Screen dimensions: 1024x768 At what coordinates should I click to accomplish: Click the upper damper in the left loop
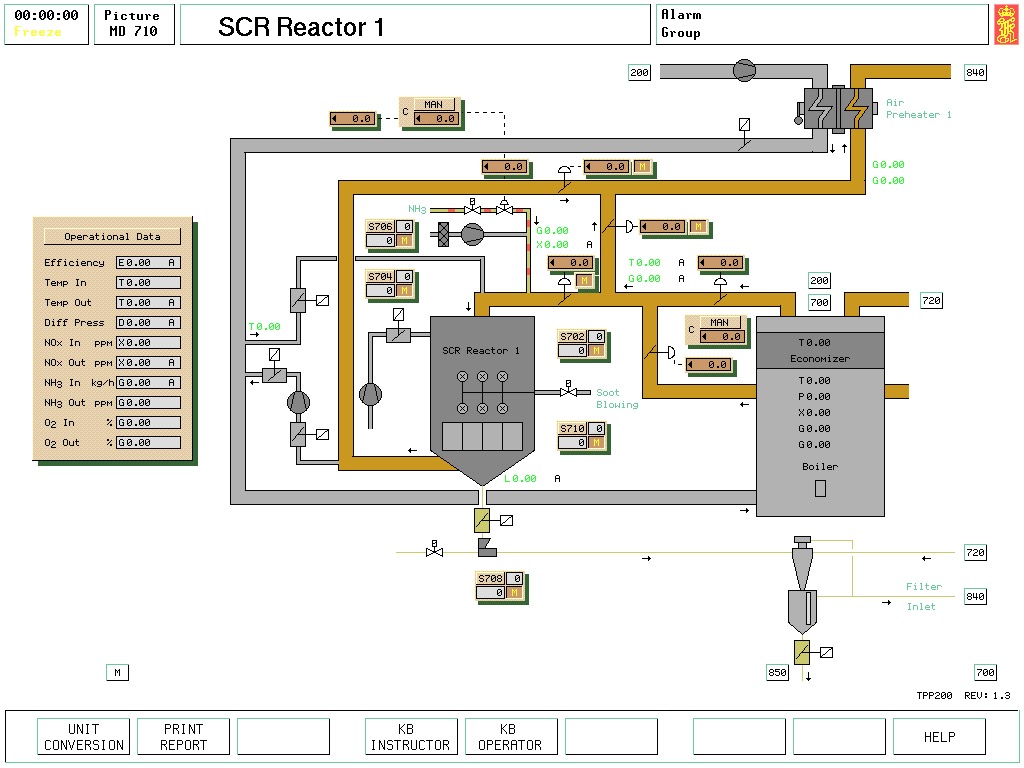click(x=298, y=300)
